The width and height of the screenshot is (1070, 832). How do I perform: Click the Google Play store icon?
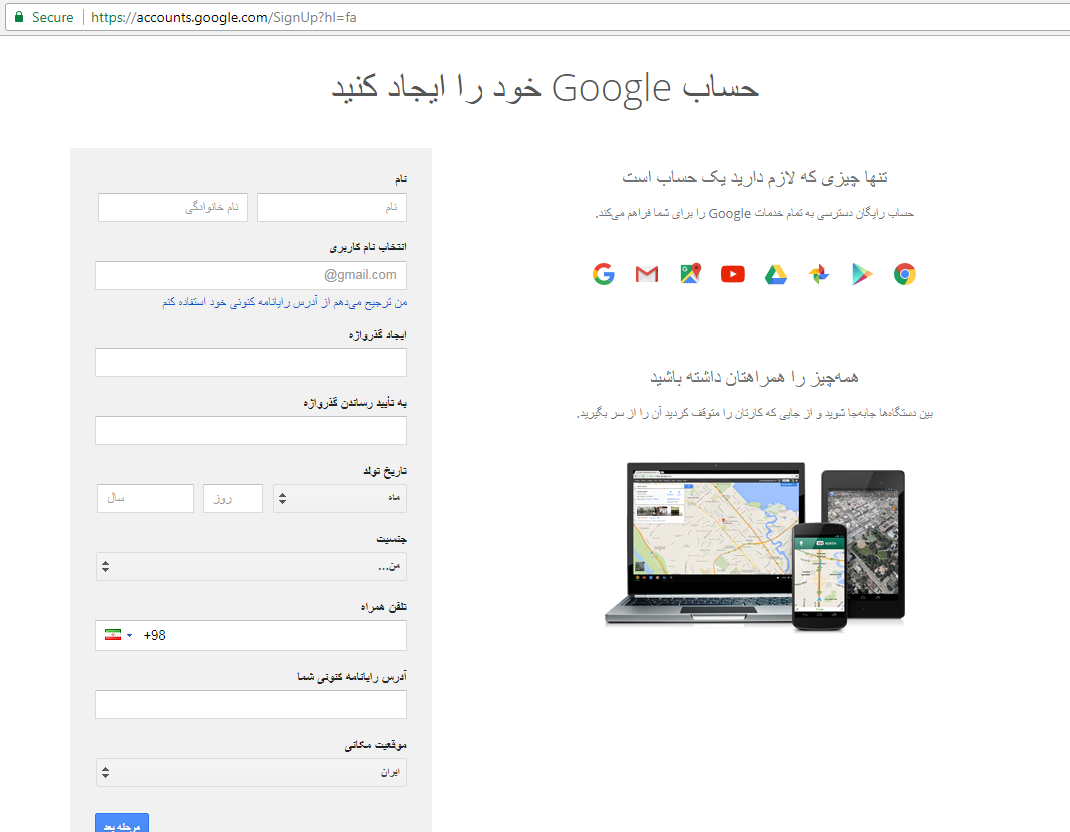[x=862, y=274]
